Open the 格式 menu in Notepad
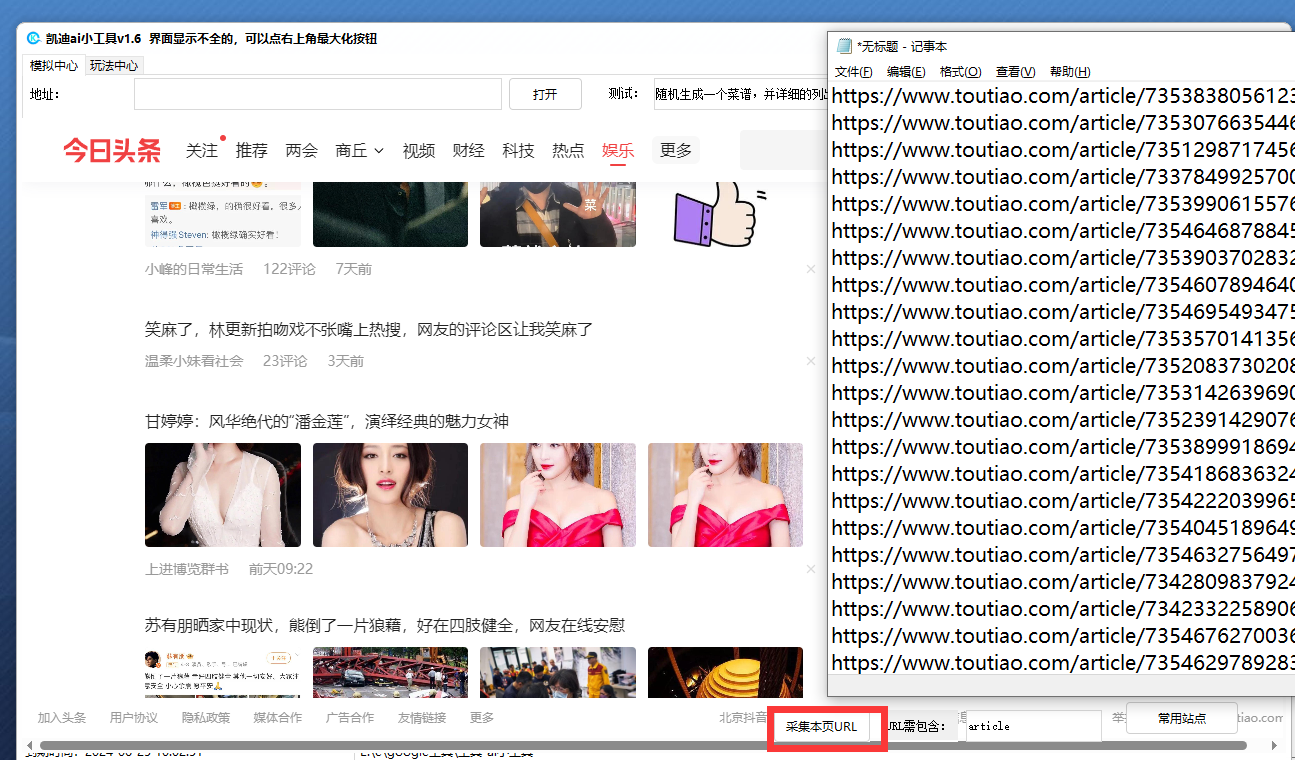The image size is (1295, 760). (961, 72)
